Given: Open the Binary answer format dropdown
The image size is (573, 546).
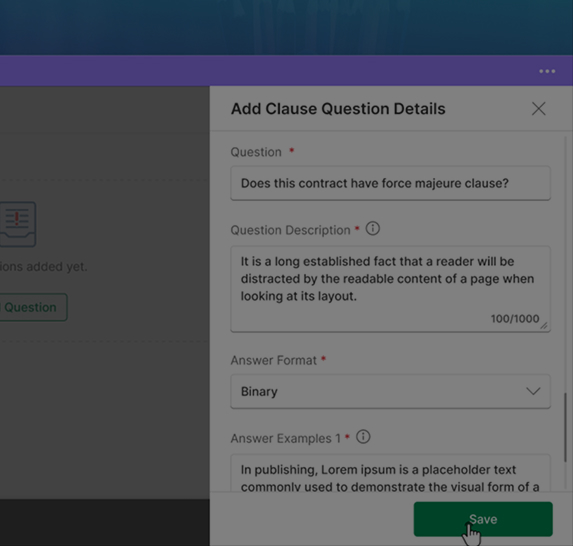Looking at the screenshot, I should [x=390, y=391].
